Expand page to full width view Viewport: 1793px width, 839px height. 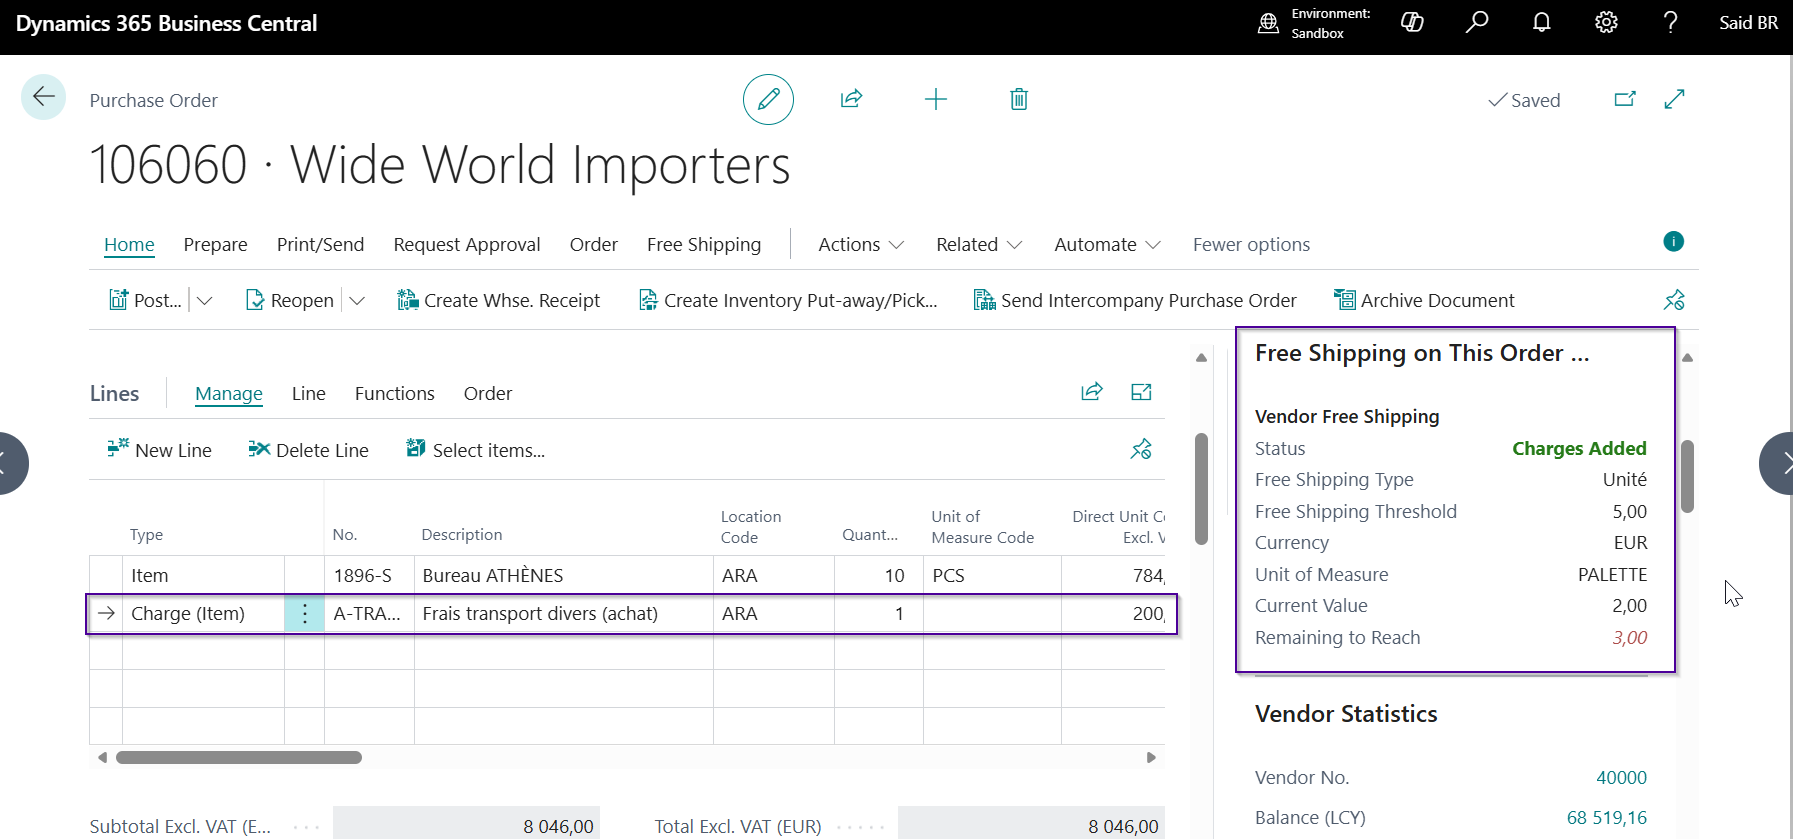coord(1674,99)
